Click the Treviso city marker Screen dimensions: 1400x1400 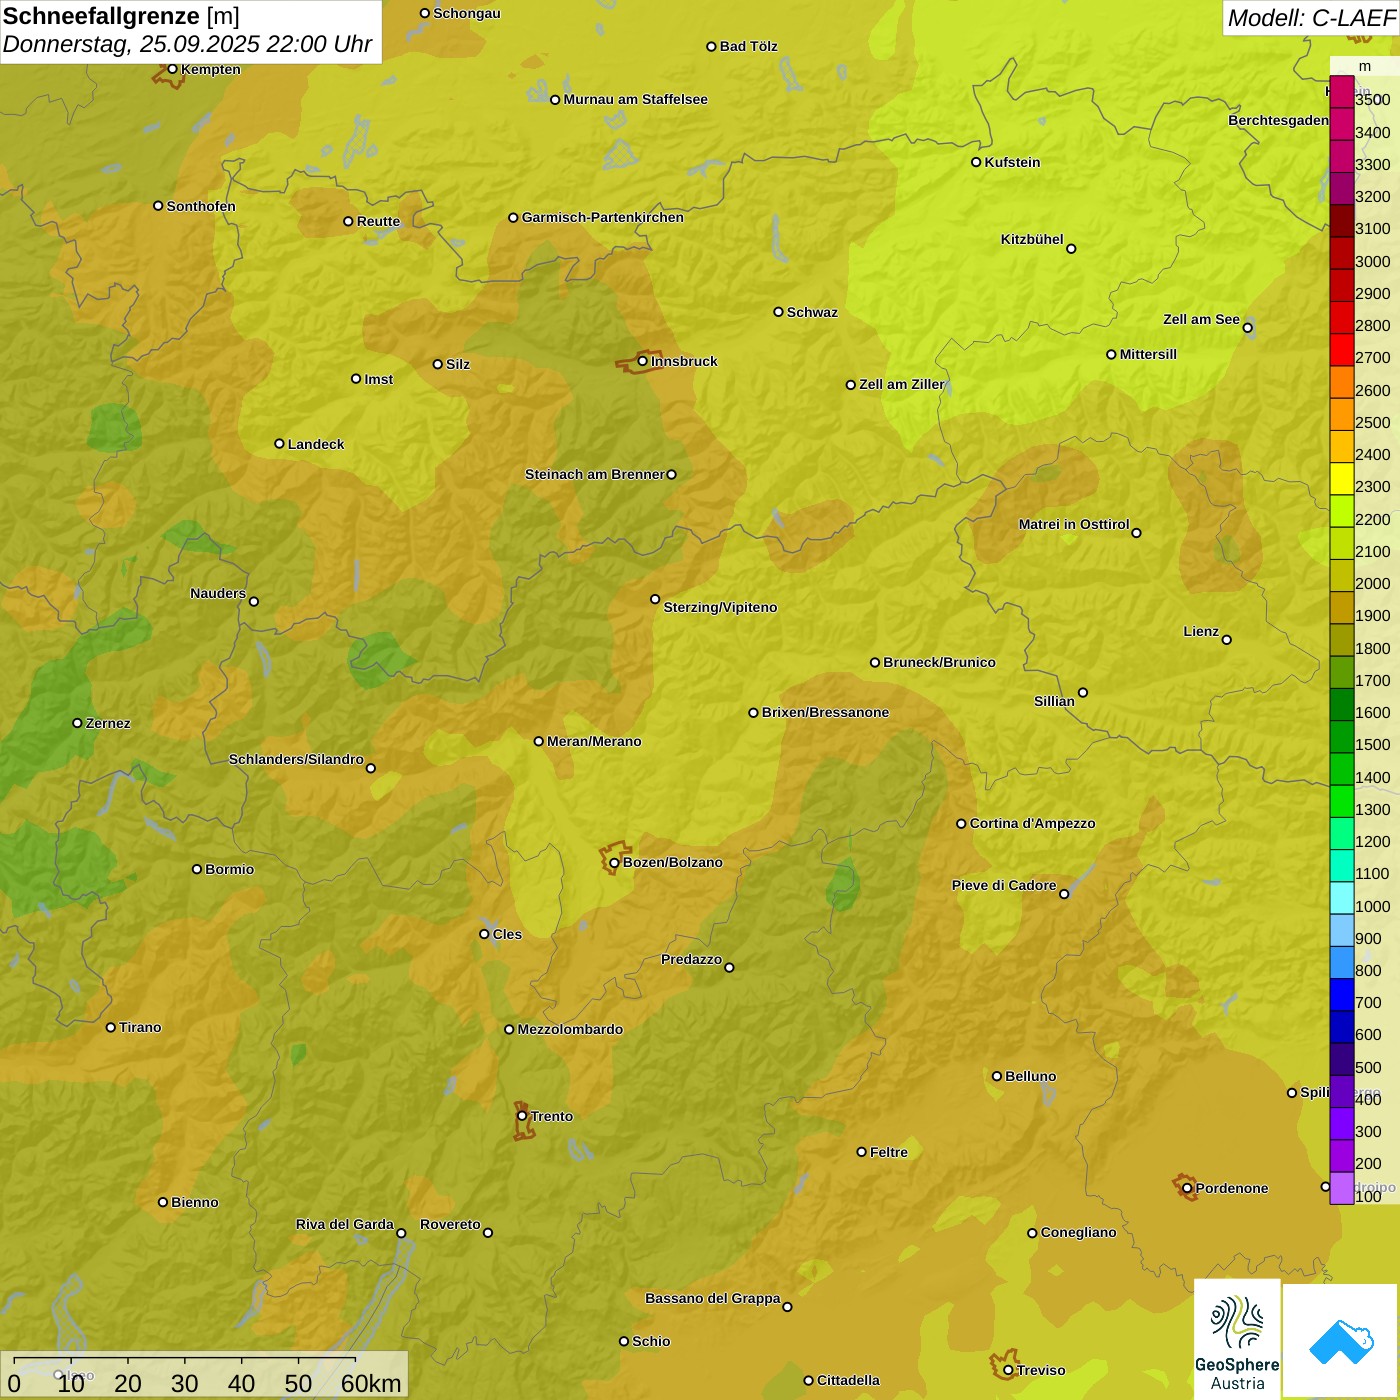[x=1008, y=1370]
